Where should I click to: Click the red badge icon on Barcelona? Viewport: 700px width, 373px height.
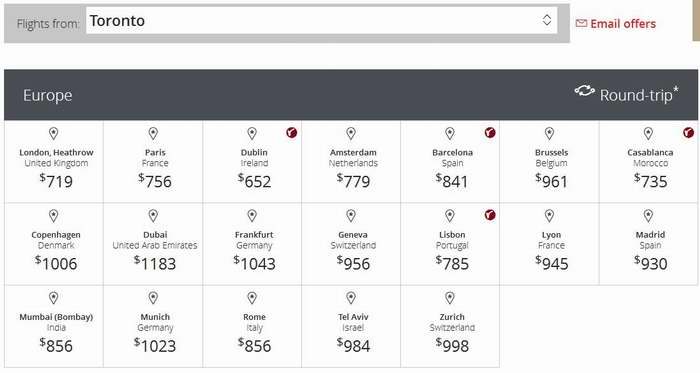pyautogui.click(x=490, y=133)
